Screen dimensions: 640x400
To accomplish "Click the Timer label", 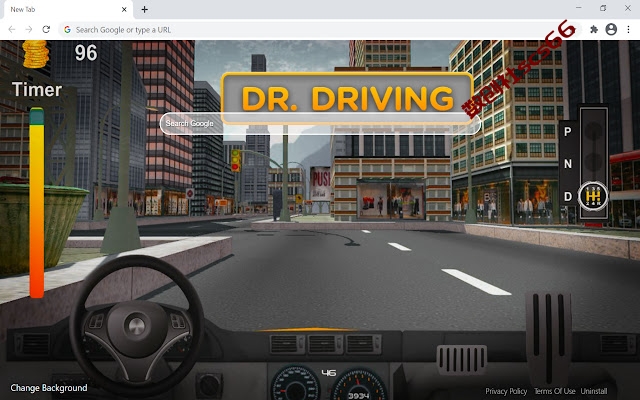I will tap(37, 89).
